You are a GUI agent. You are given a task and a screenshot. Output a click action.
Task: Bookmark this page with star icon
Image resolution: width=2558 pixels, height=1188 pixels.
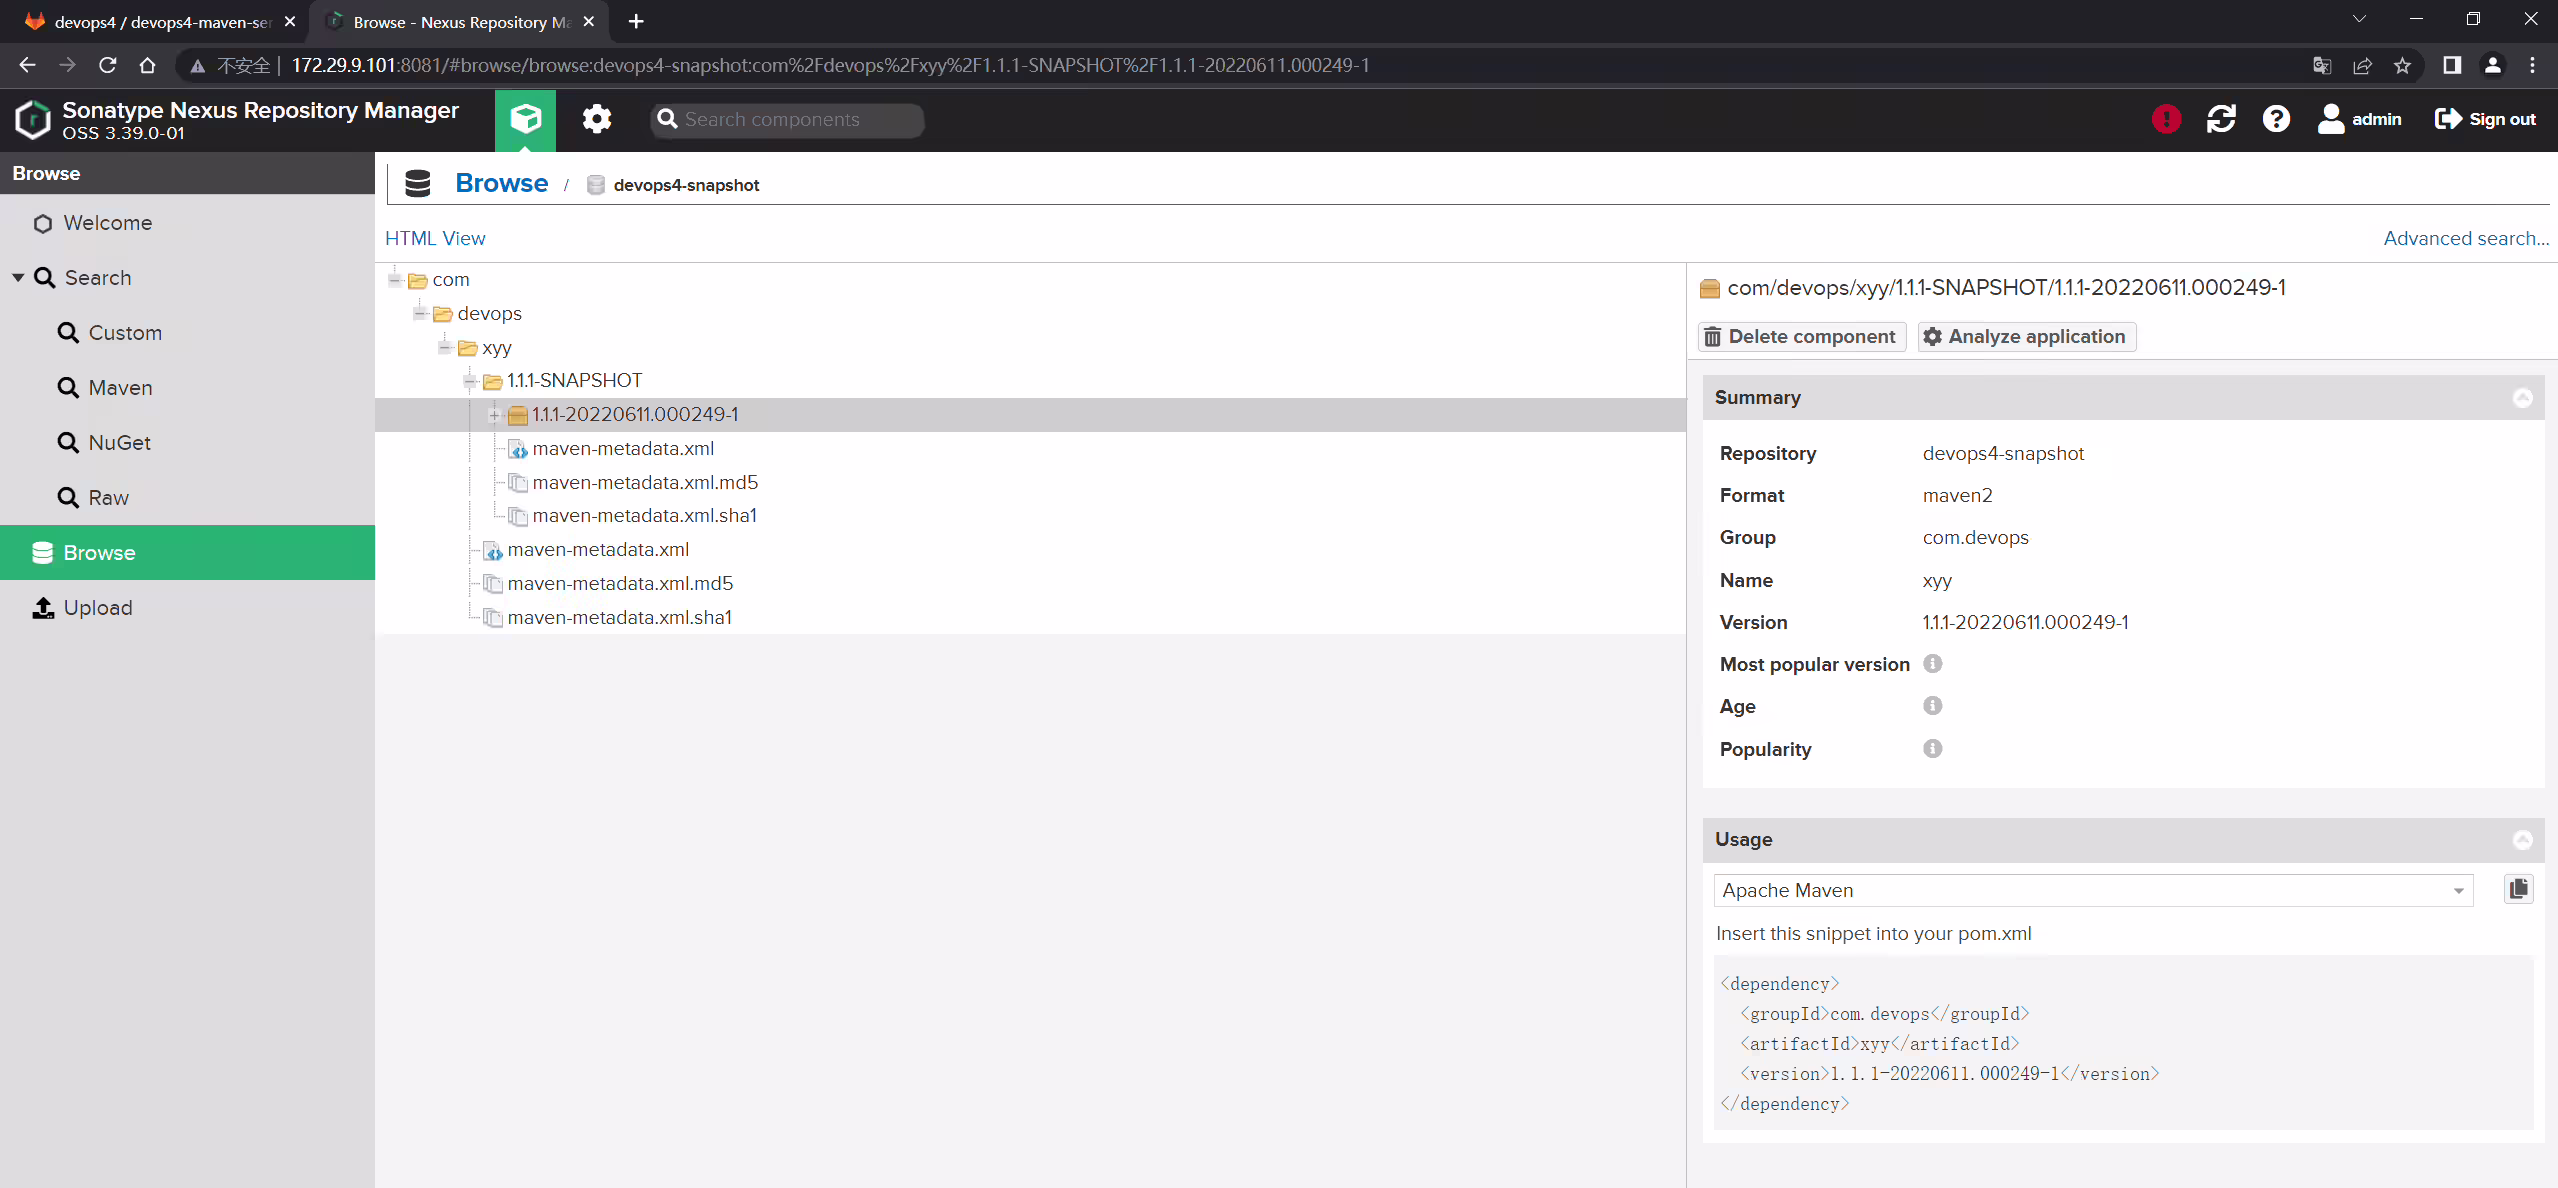(x=2402, y=65)
